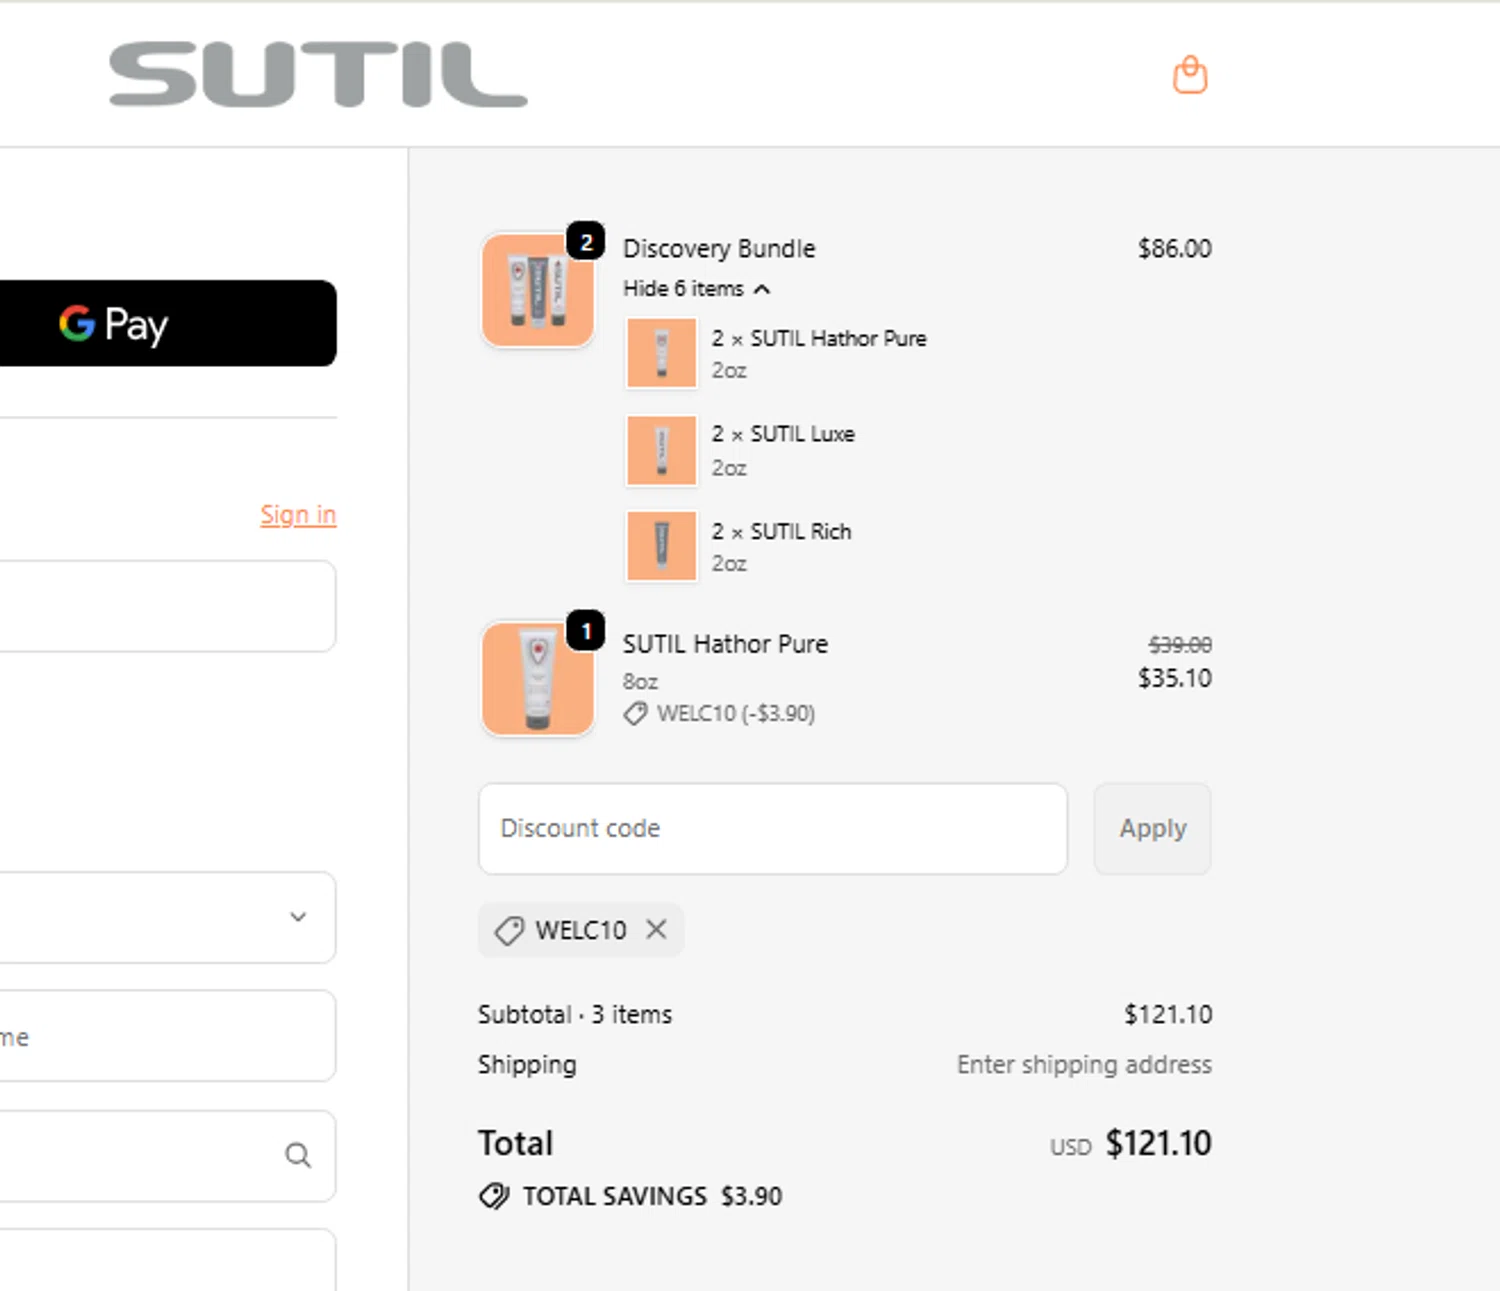Image resolution: width=1500 pixels, height=1291 pixels.
Task: Collapse the Hide 6 items expander
Action: [x=697, y=289]
